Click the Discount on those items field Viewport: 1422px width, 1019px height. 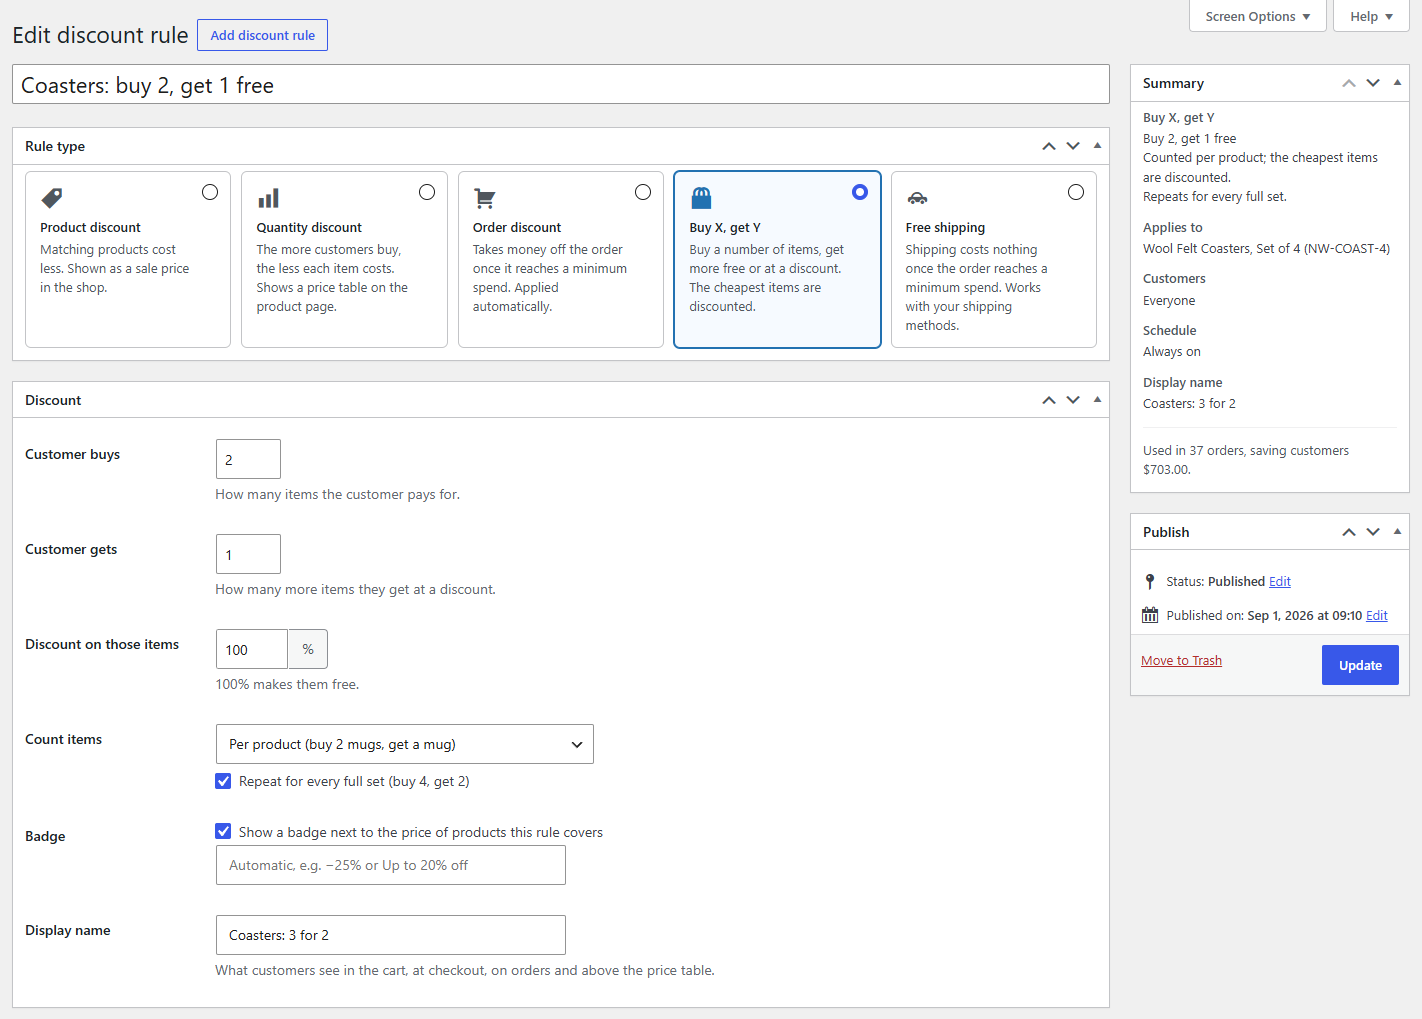point(252,649)
